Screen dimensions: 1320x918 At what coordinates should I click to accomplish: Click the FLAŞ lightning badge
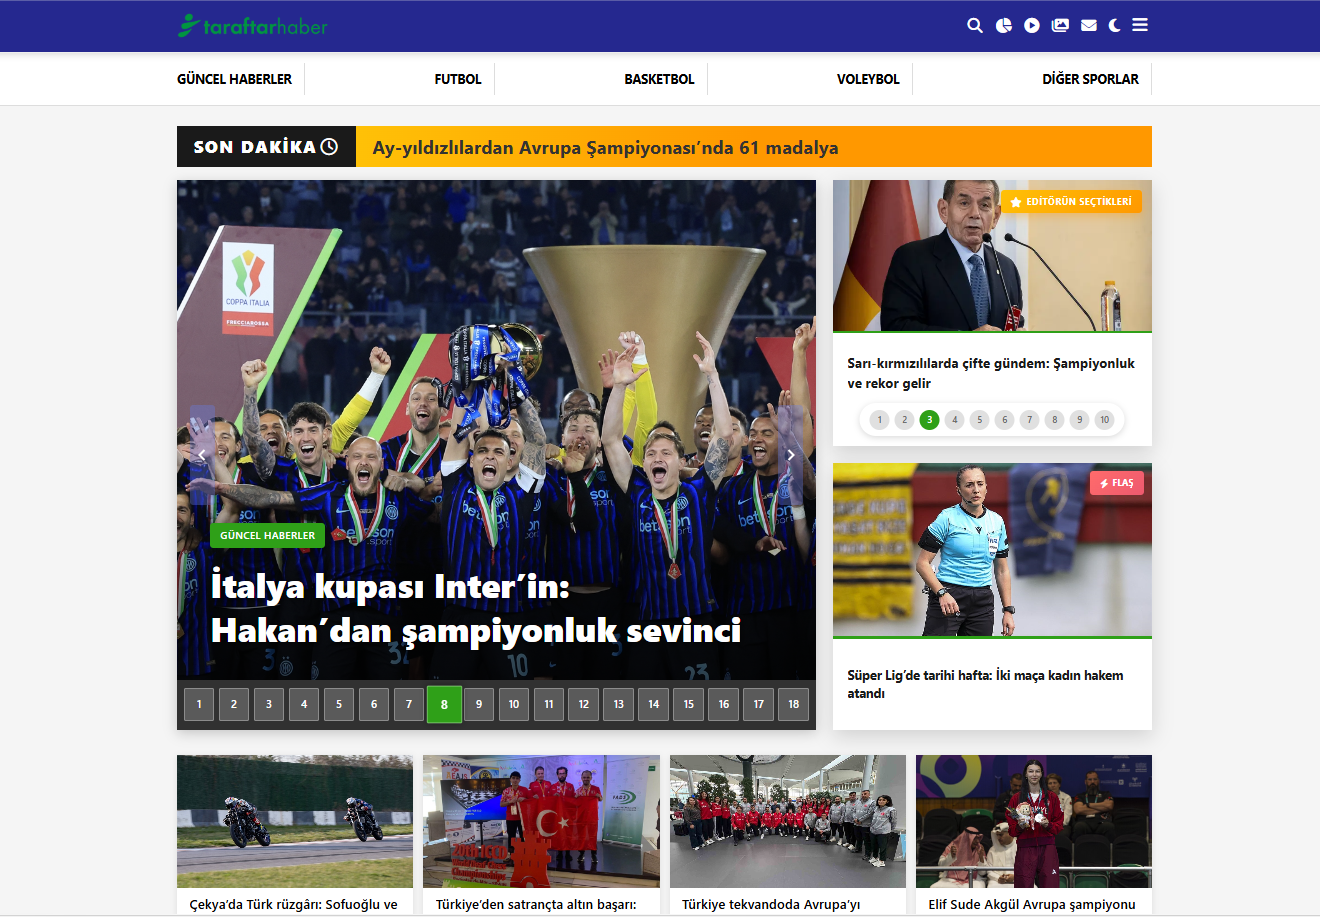[1116, 483]
